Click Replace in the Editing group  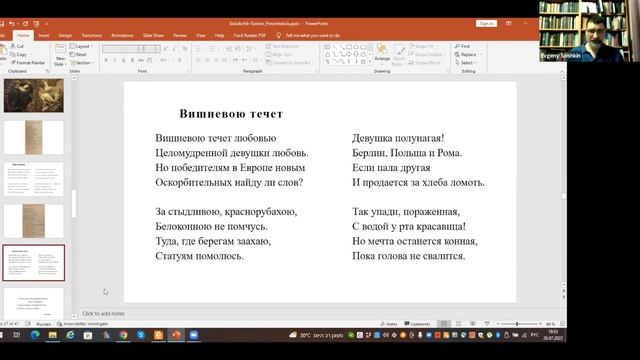[x=466, y=54]
